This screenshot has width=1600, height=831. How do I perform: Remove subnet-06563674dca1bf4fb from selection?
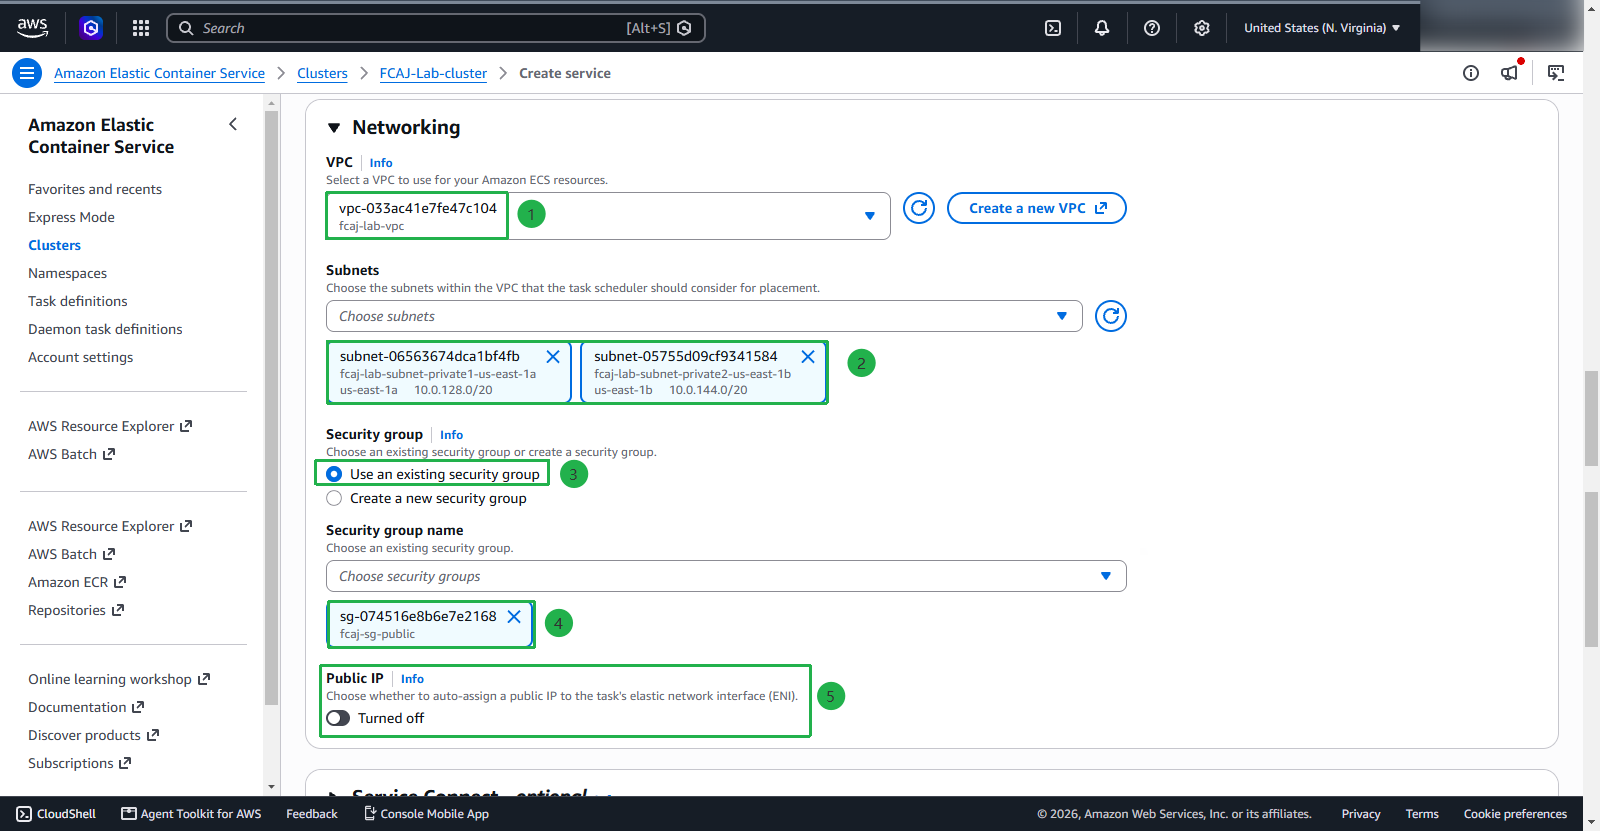coord(553,356)
